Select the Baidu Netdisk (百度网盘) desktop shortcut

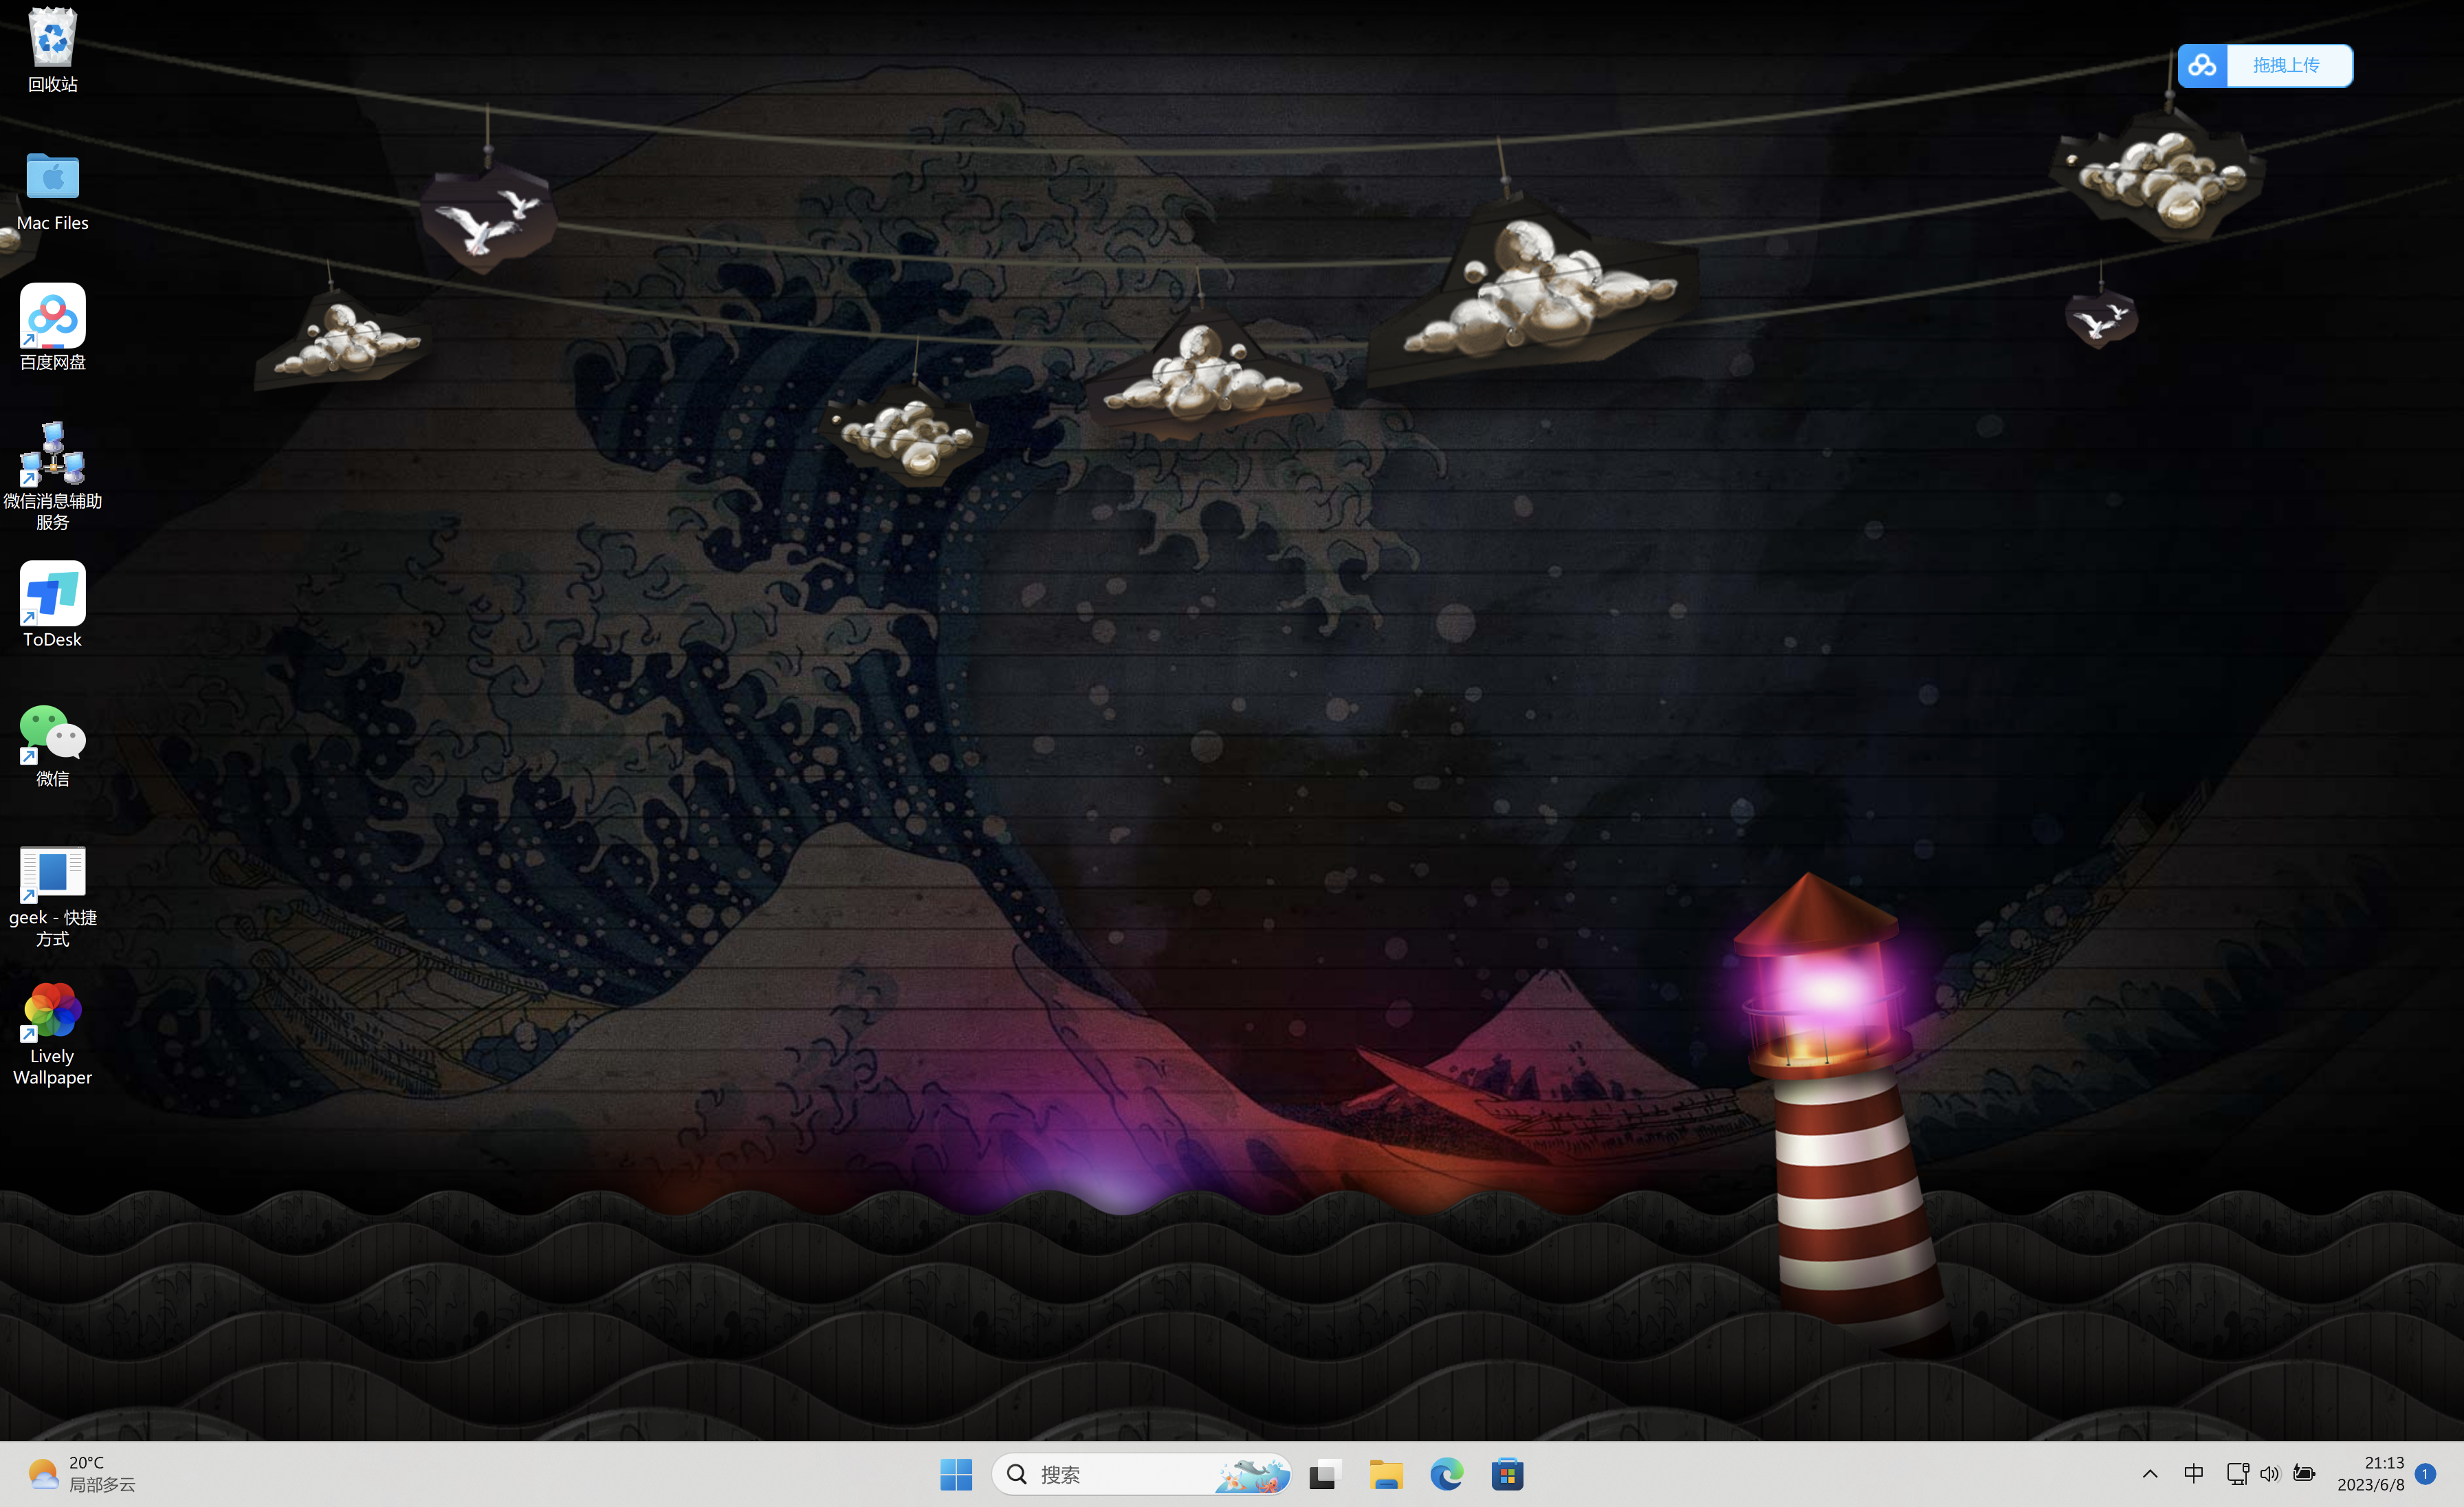(x=52, y=316)
